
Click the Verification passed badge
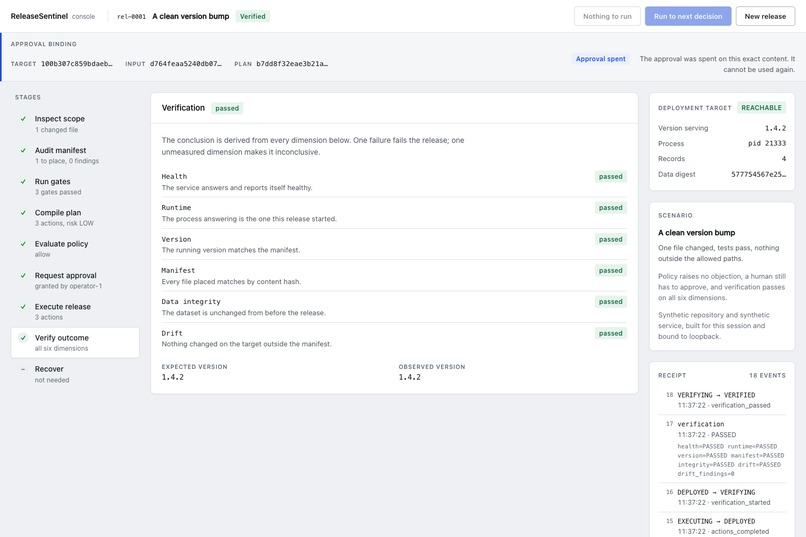[x=227, y=108]
